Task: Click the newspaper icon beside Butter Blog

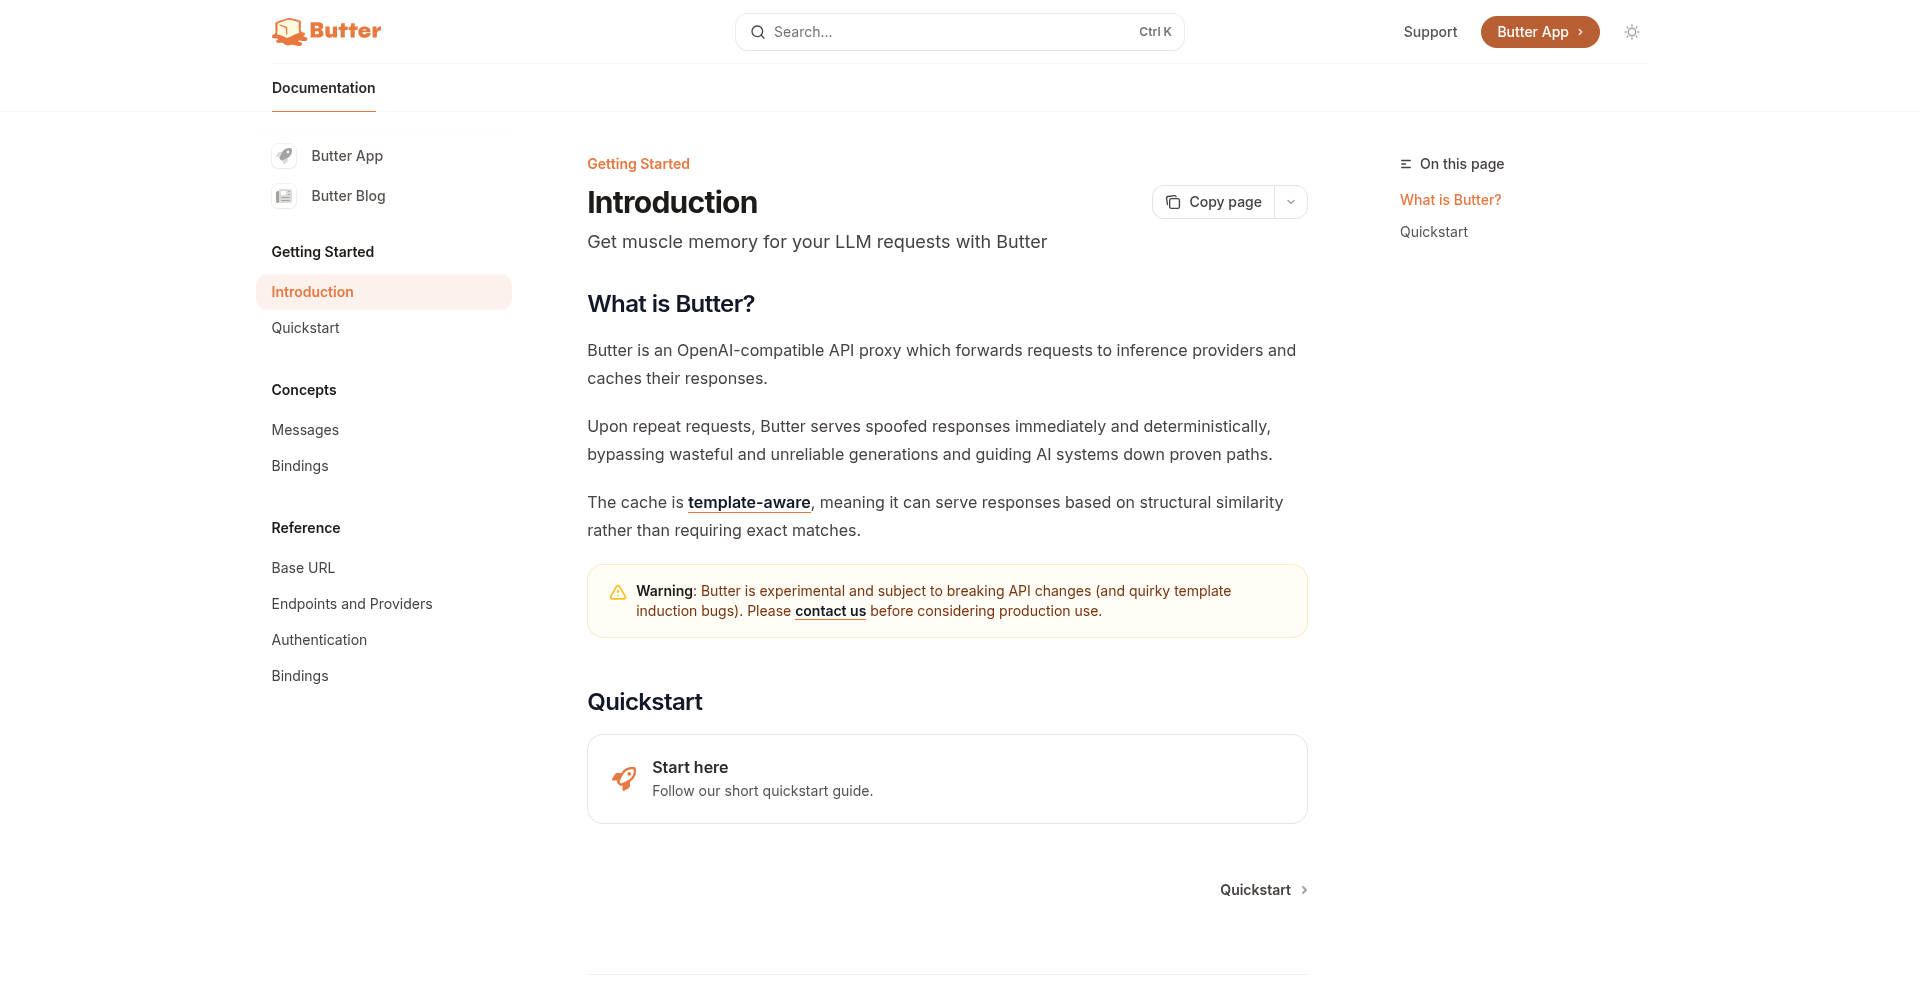Action: [285, 196]
